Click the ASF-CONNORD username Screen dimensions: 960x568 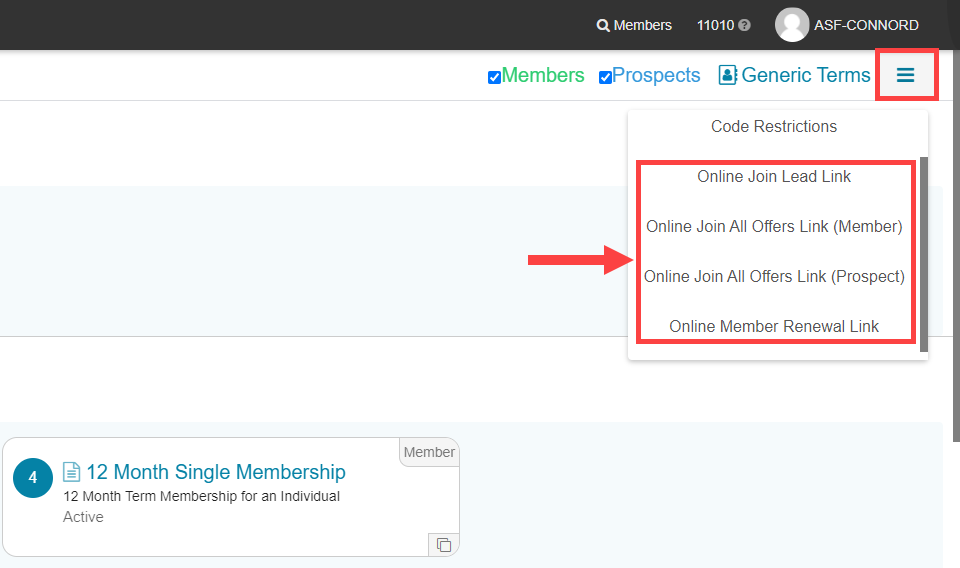[x=866, y=25]
